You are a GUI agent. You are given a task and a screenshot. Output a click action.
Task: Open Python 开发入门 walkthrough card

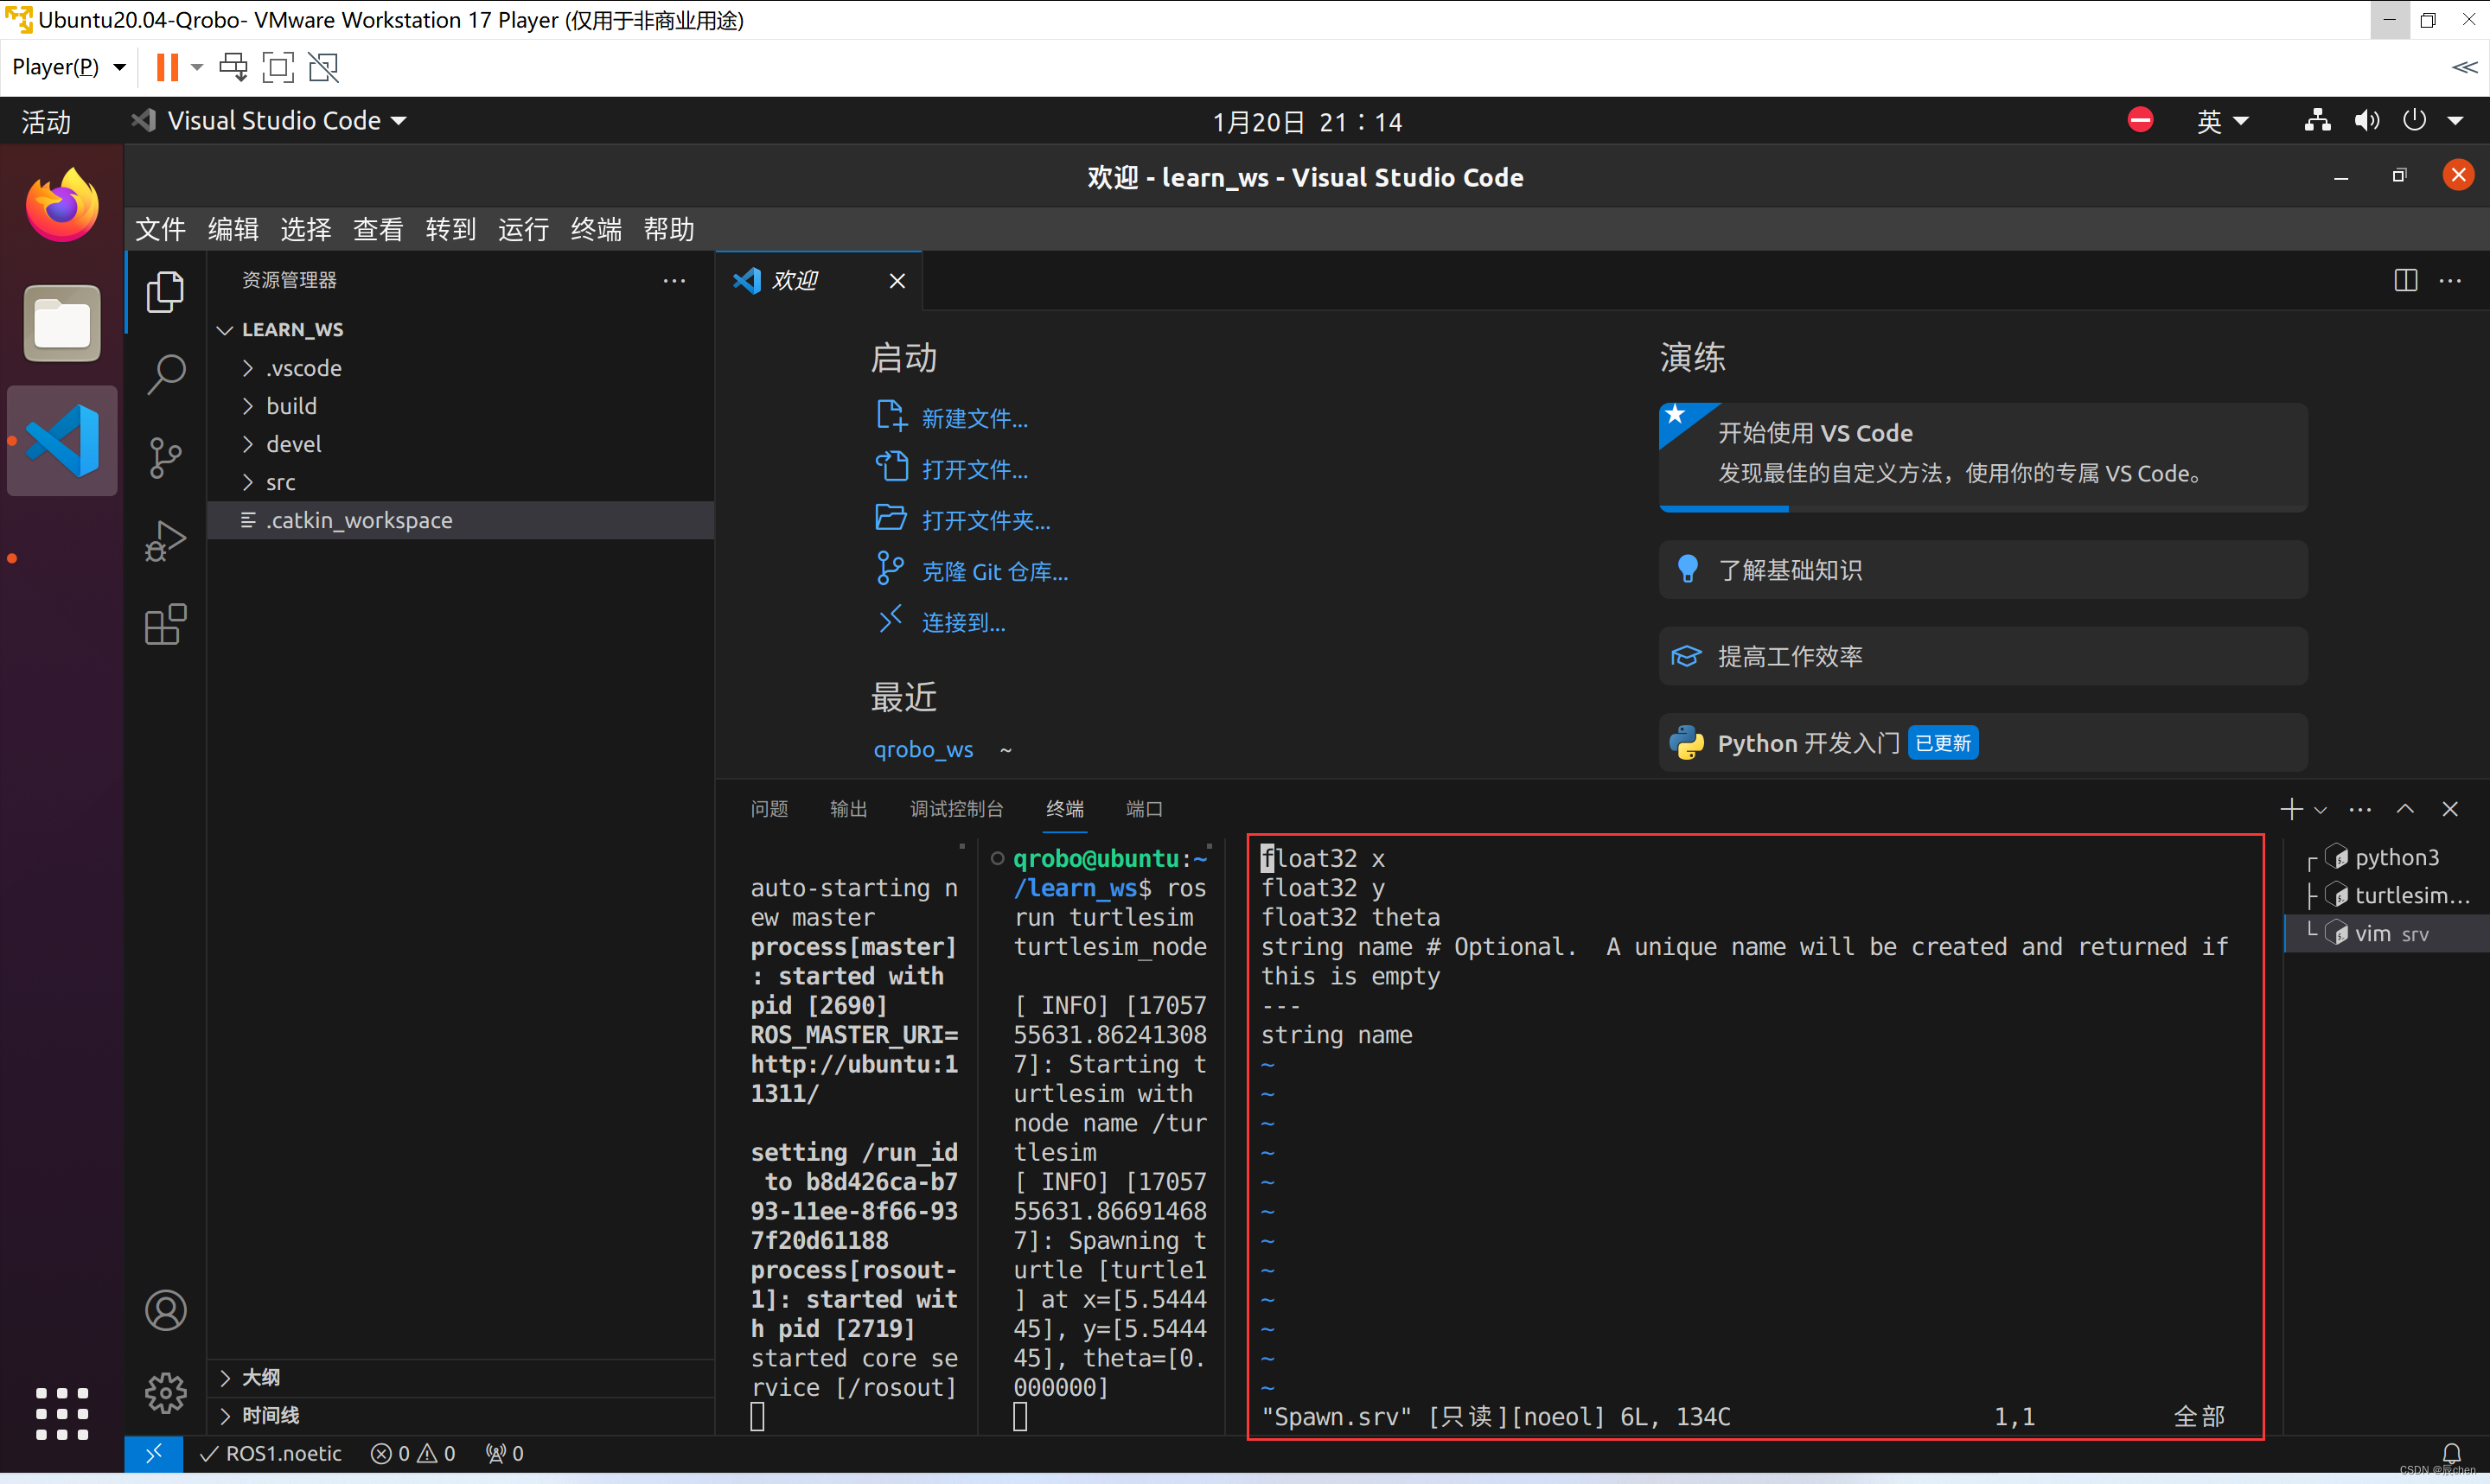(x=1982, y=742)
